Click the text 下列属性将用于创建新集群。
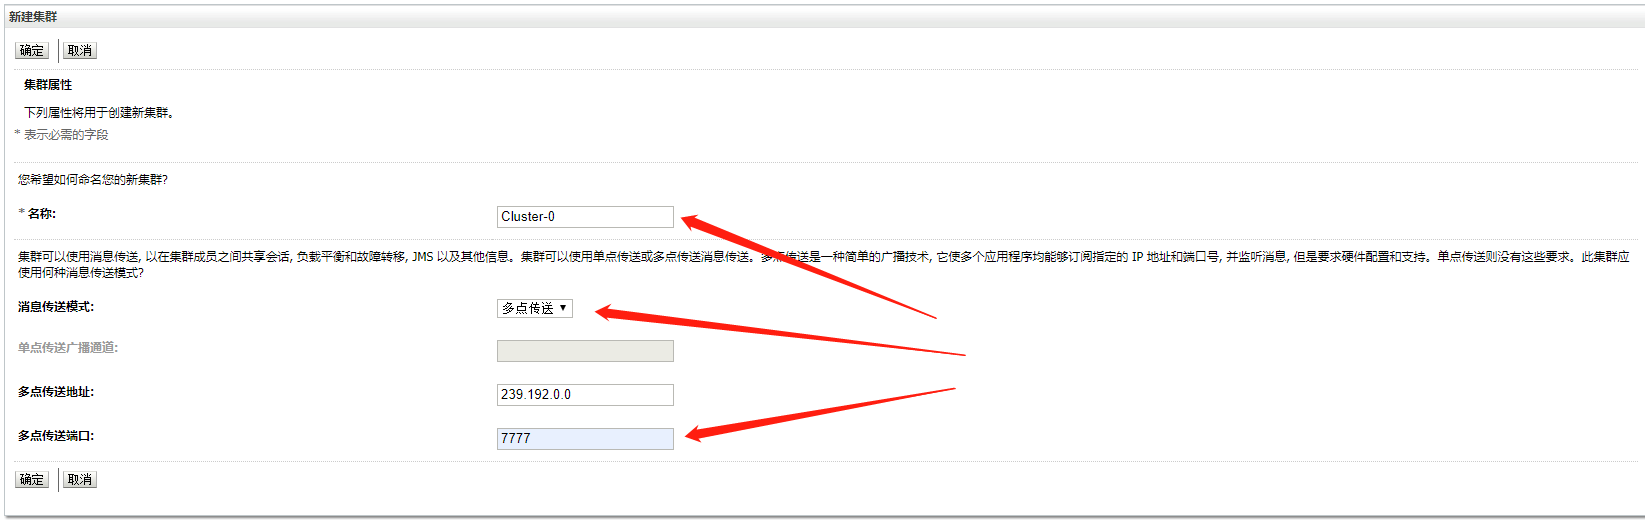This screenshot has height=531, width=1645. click(x=100, y=113)
